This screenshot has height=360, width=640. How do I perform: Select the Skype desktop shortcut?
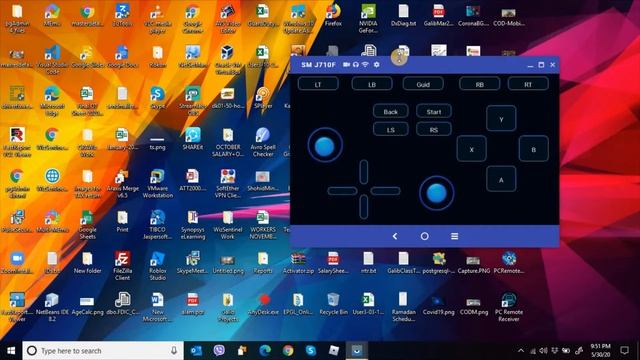158,98
